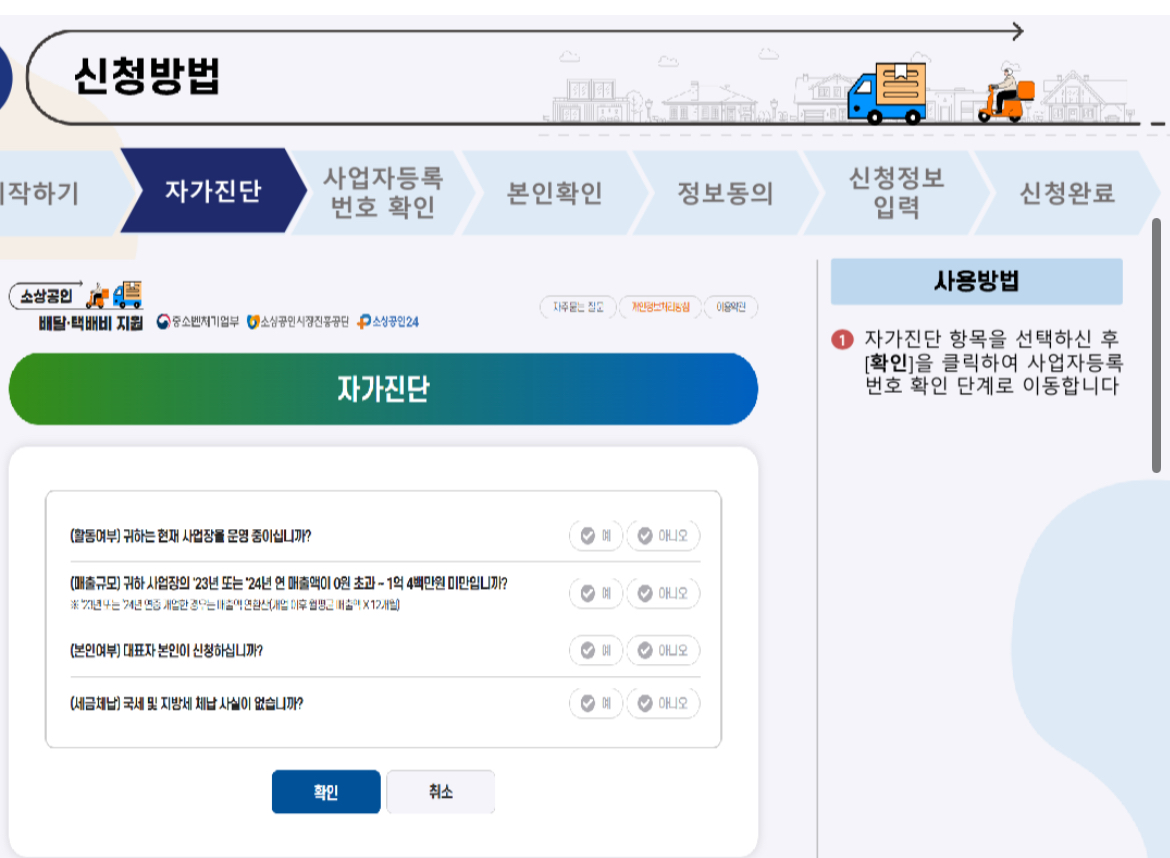Click the 취소 button
1170x858 pixels.
pos(440,792)
